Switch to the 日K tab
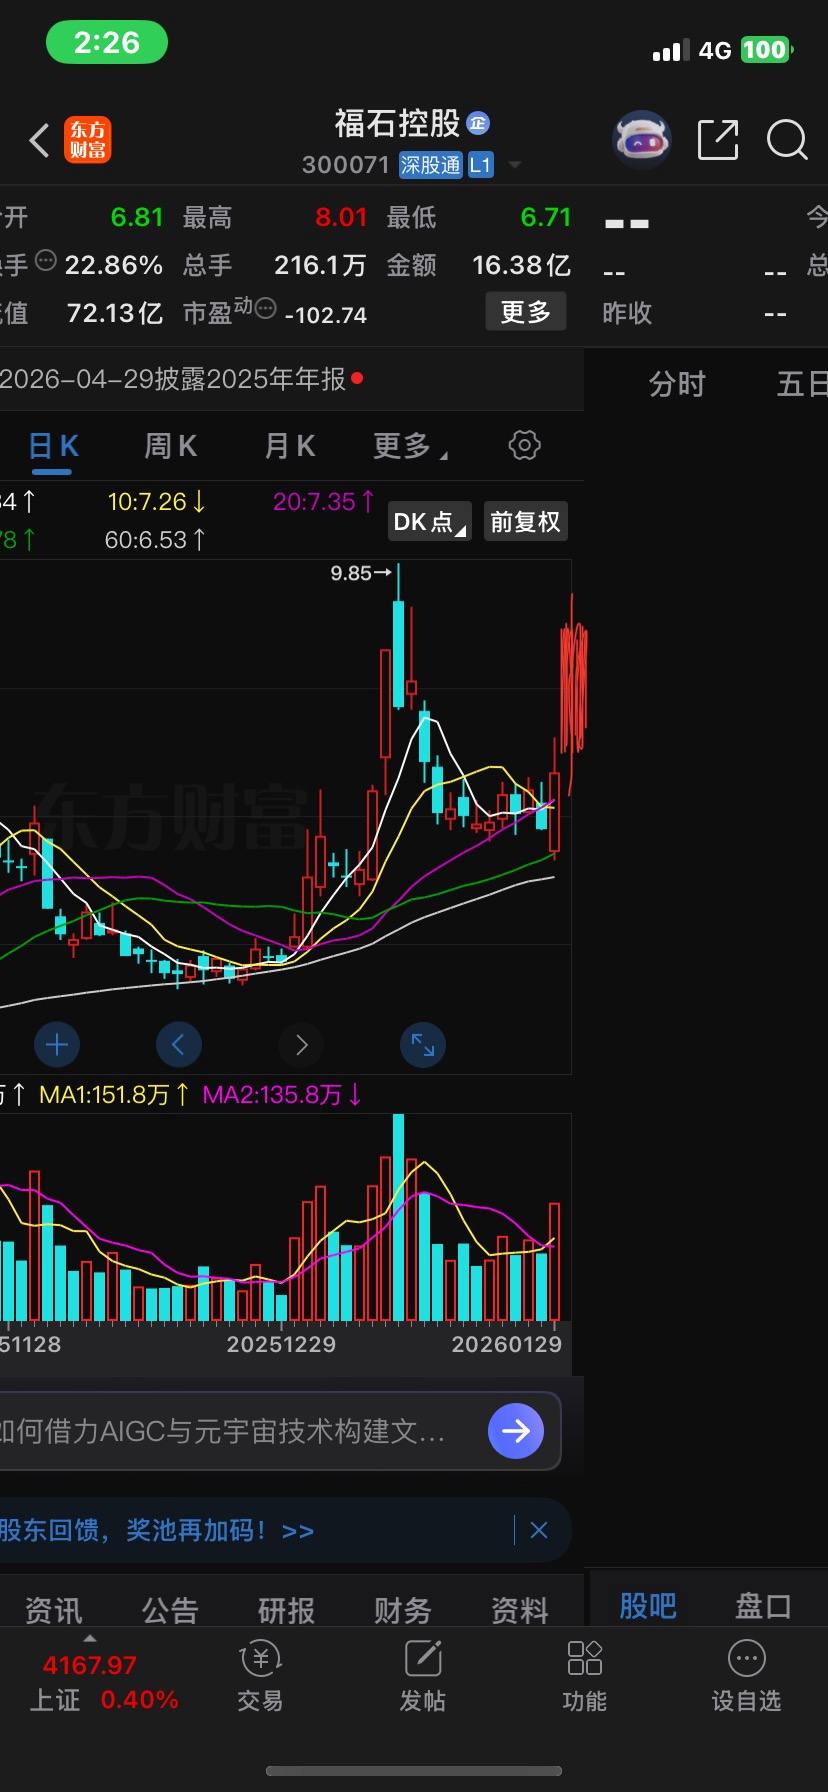The image size is (828, 1792). tap(53, 446)
